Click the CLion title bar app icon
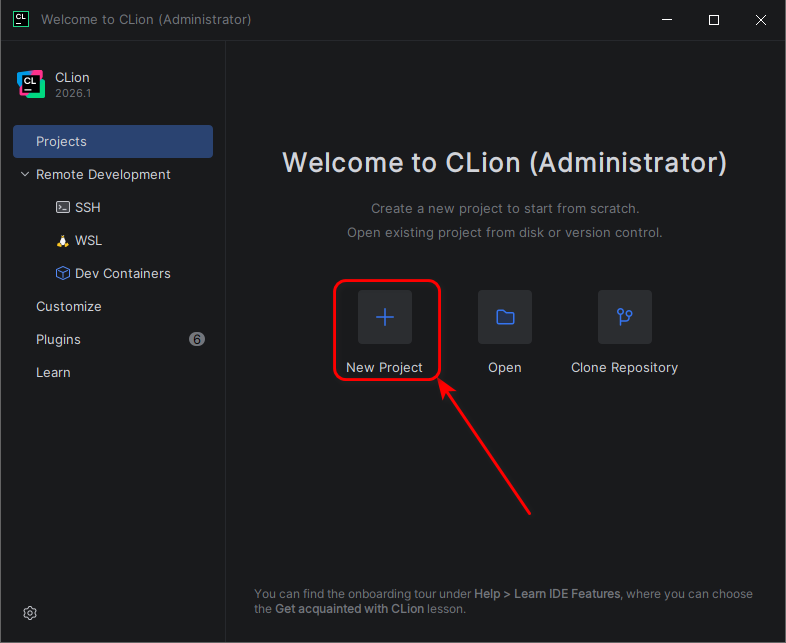This screenshot has height=643, width=786. tap(21, 19)
